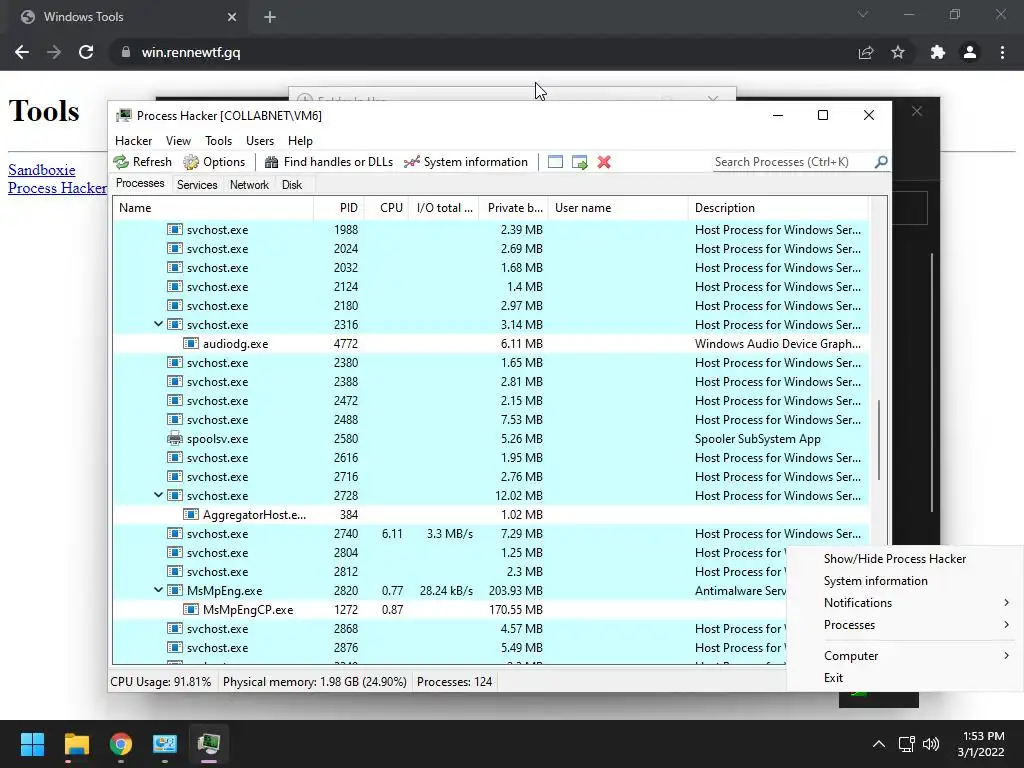Show hidden tray icons chevron
Viewport: 1024px width, 768px height.
pos(879,744)
